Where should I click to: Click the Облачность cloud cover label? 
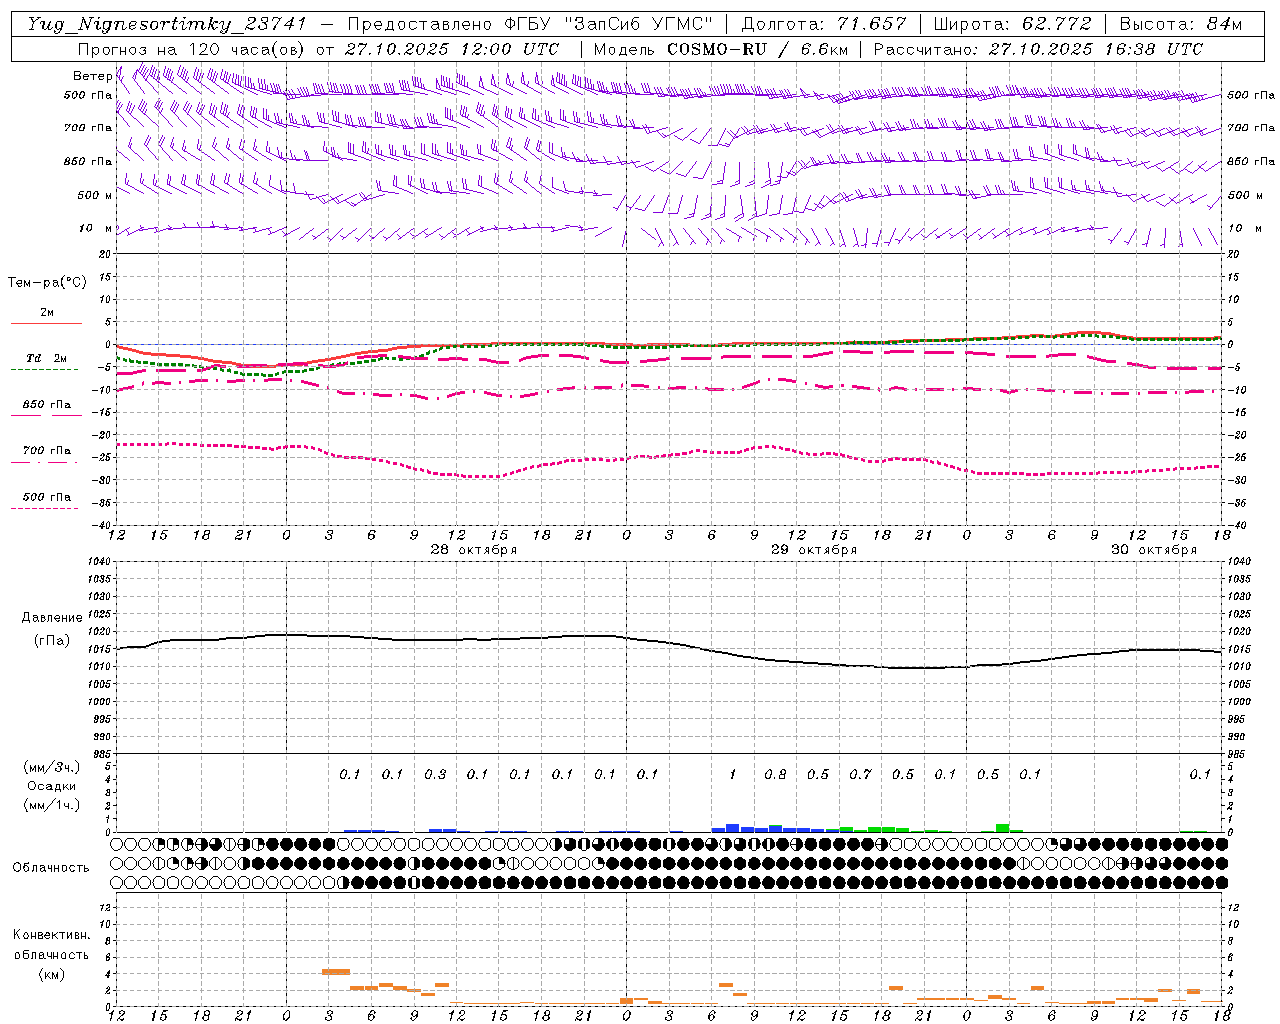(51, 868)
